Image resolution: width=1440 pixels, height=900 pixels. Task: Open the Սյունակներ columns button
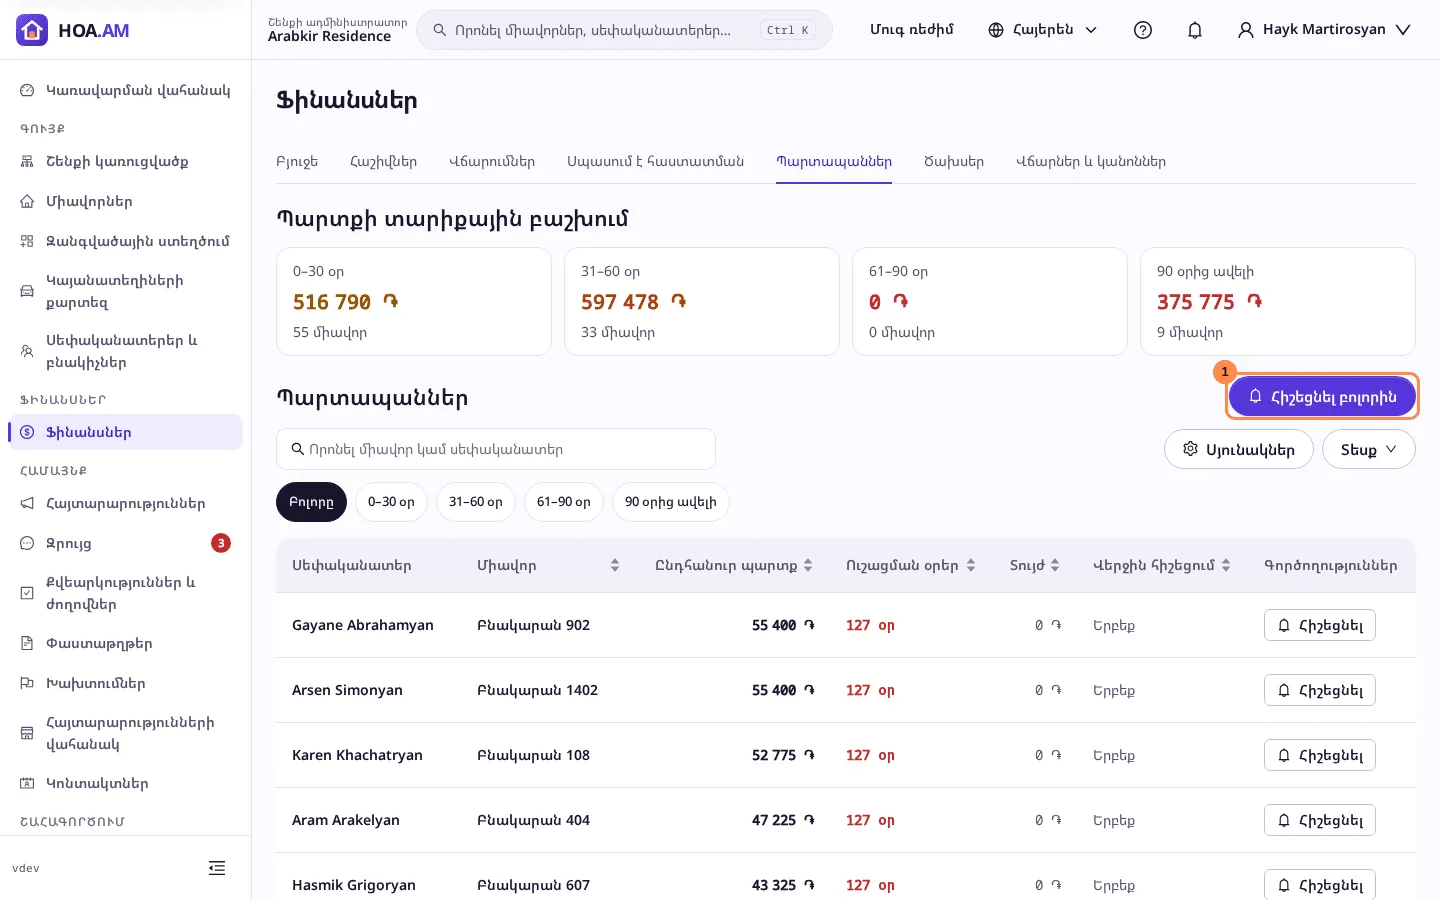tap(1239, 449)
